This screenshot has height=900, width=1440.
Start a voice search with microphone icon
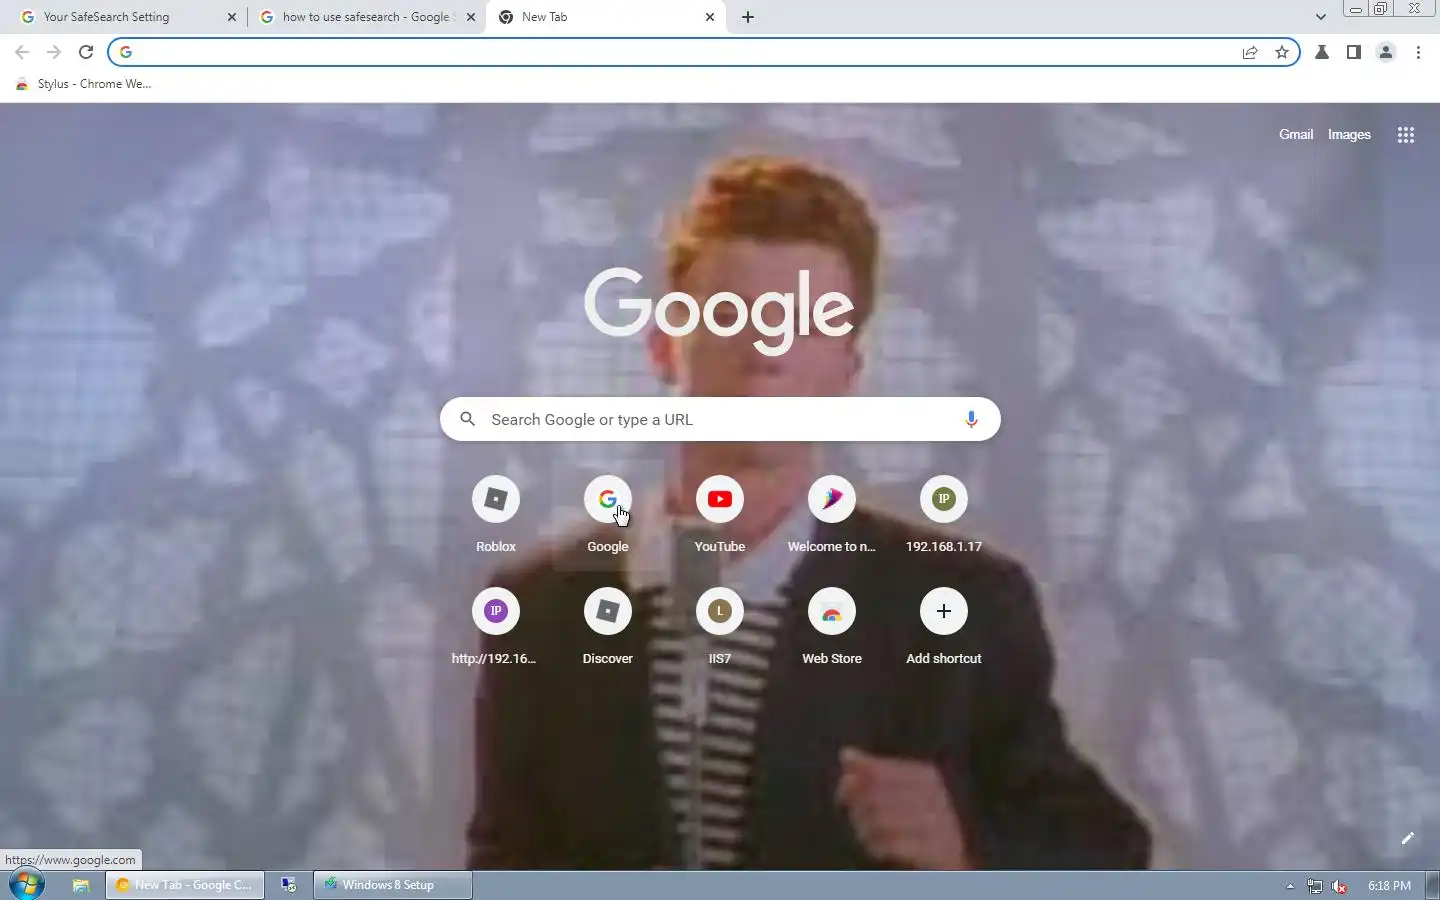pyautogui.click(x=970, y=419)
